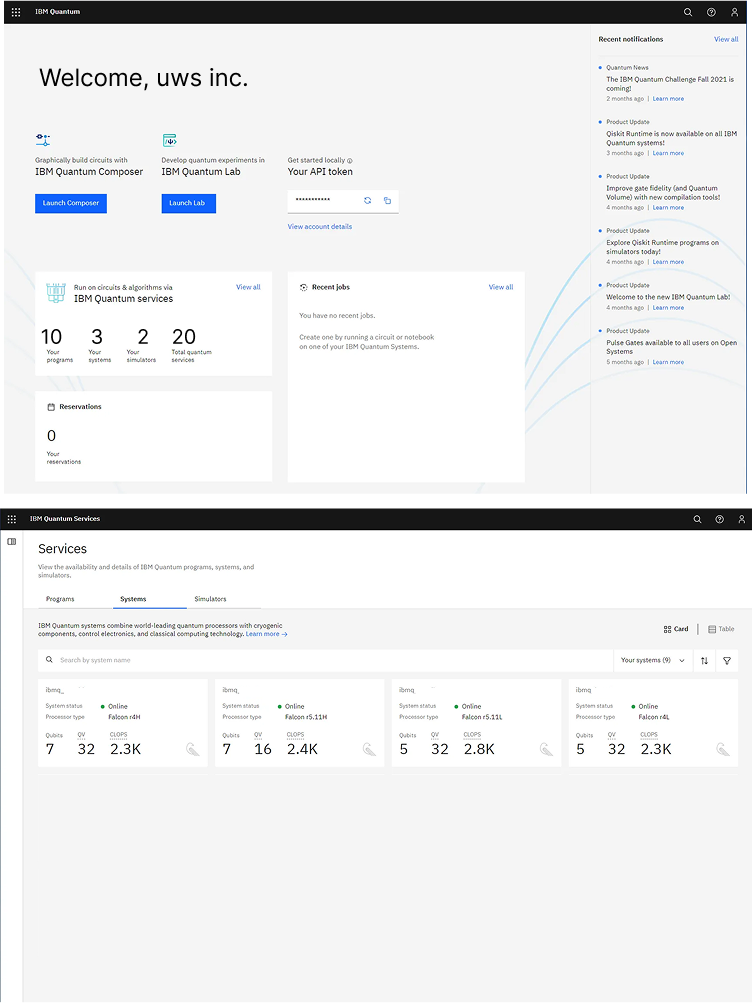This screenshot has width=752, height=1003.
Task: Click search icon in IBM Quantum header
Action: tap(688, 12)
